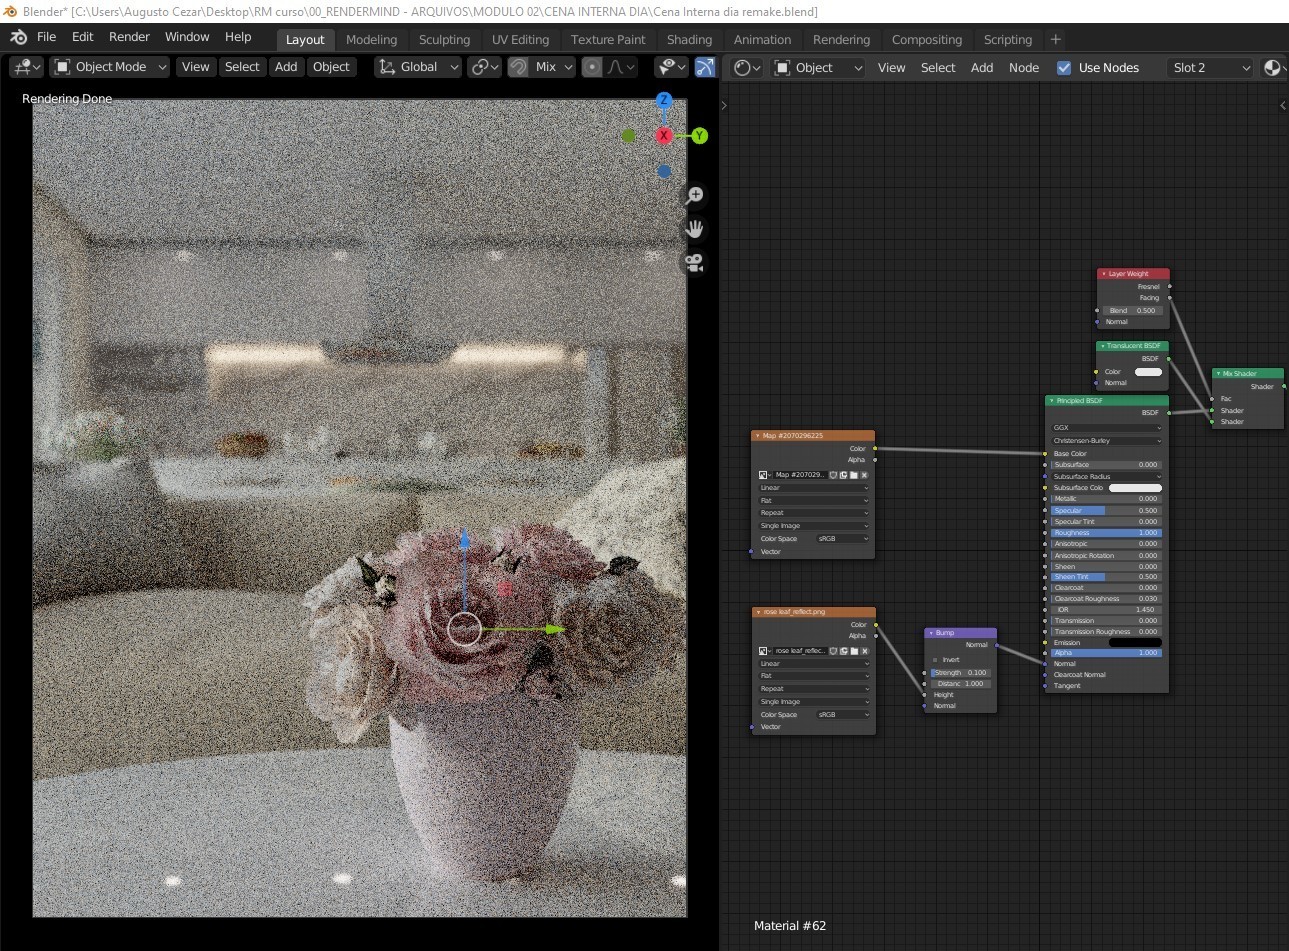
Task: Switch to the Compositing workspace tab
Action: tap(926, 40)
